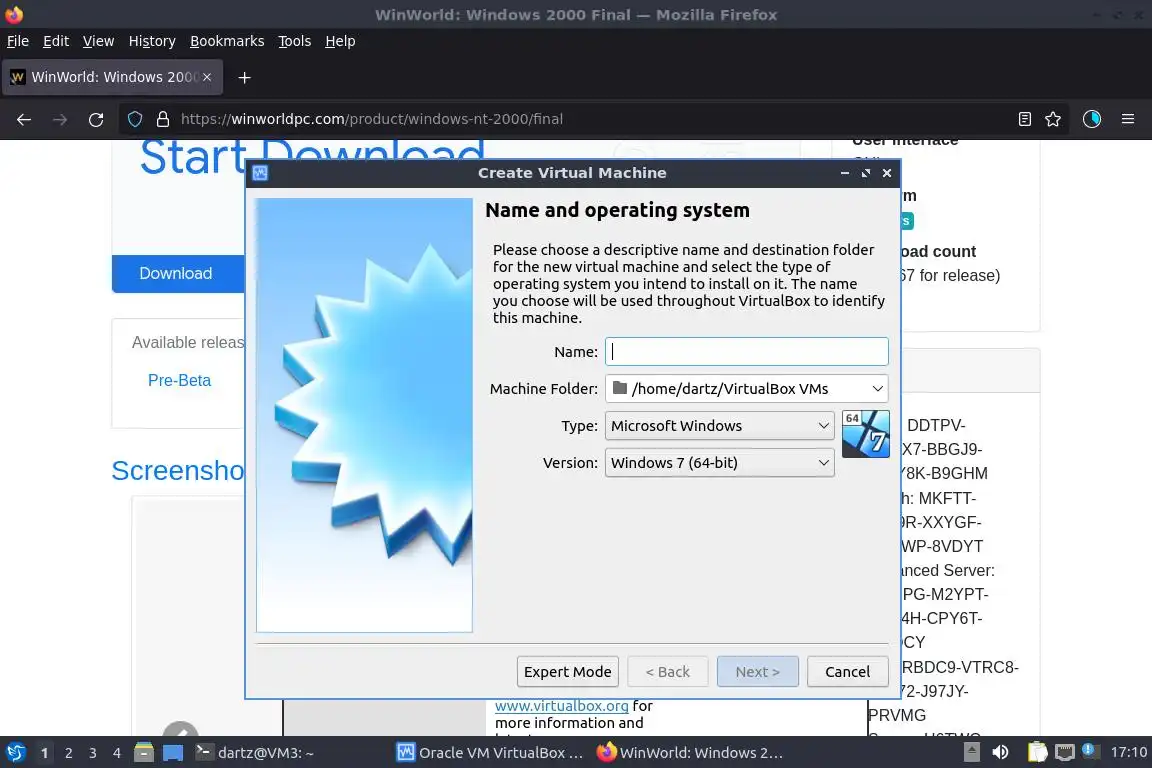Click the show desktop icon in the taskbar
The width and height of the screenshot is (1152, 768).
173,753
